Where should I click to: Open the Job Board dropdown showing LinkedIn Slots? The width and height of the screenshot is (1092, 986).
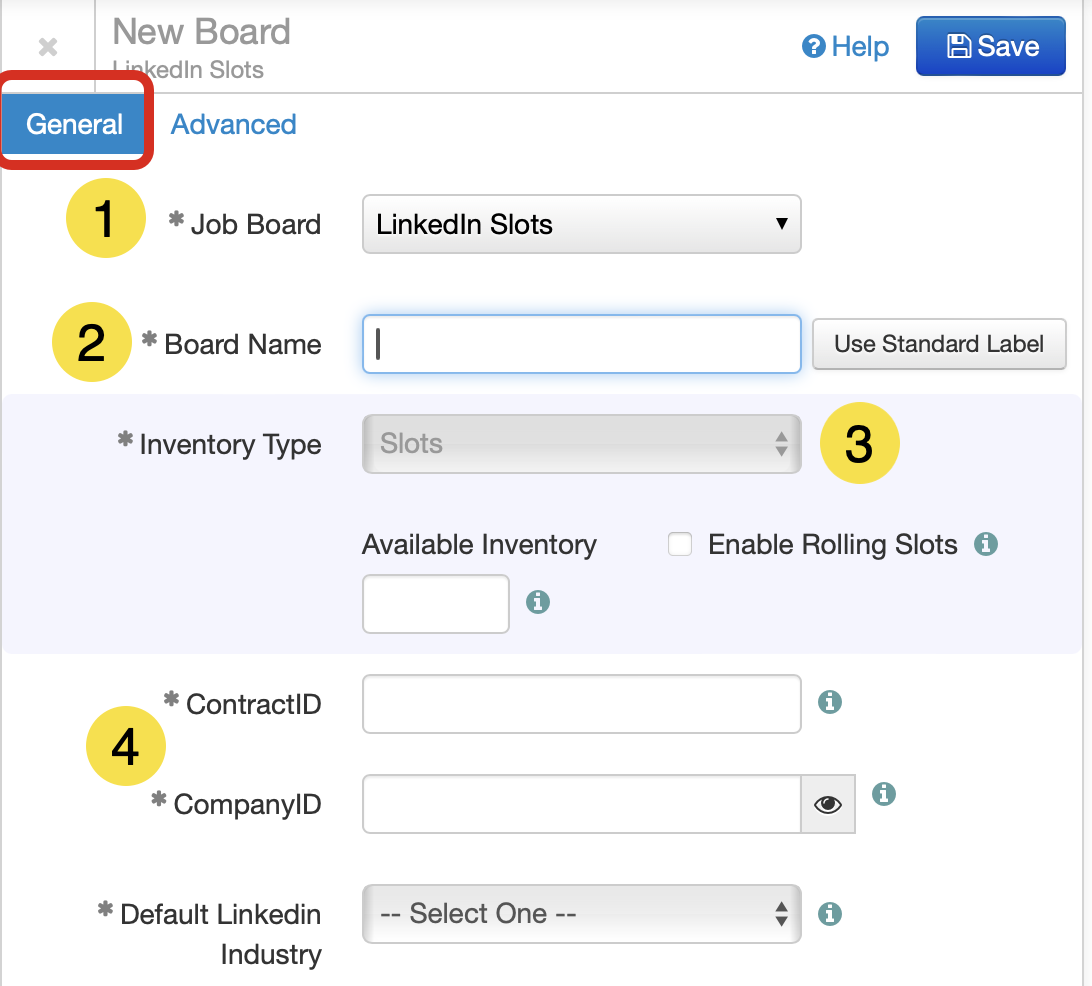pos(582,224)
